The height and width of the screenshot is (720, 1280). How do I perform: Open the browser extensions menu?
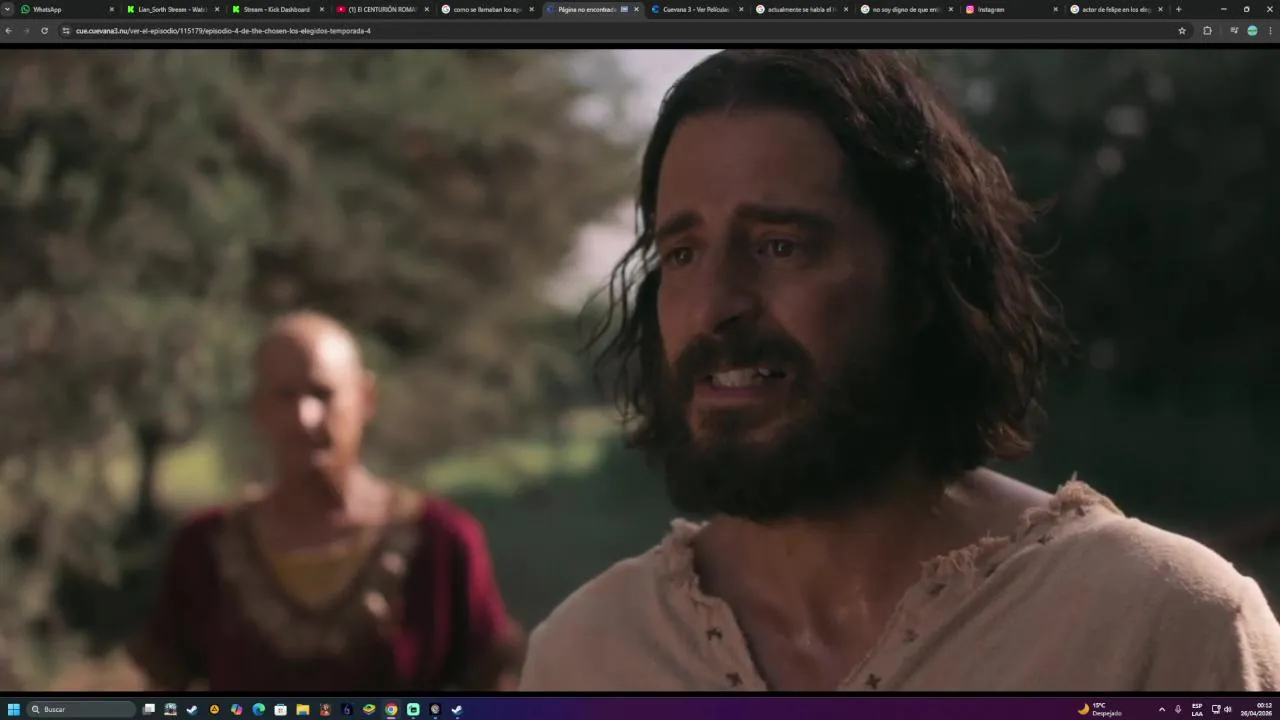(1207, 31)
